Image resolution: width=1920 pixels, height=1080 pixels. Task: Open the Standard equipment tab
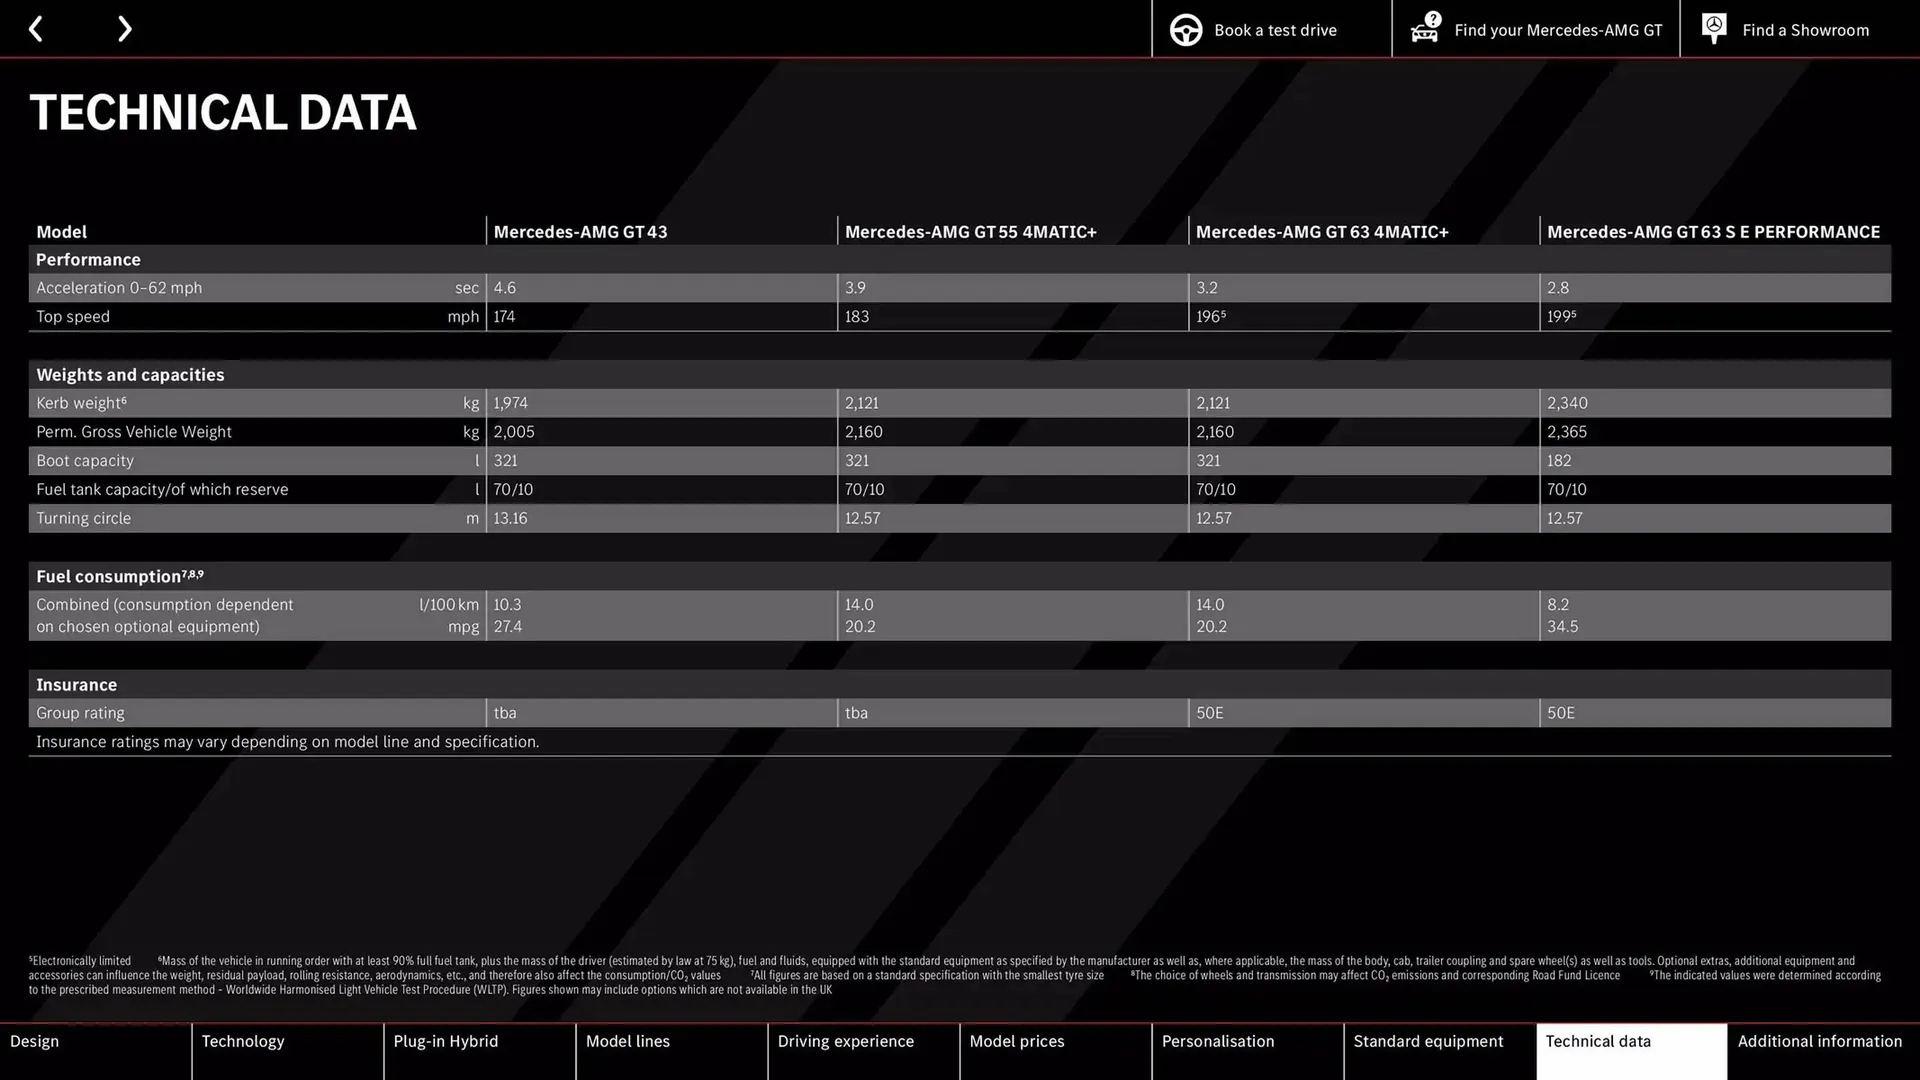[1428, 1041]
